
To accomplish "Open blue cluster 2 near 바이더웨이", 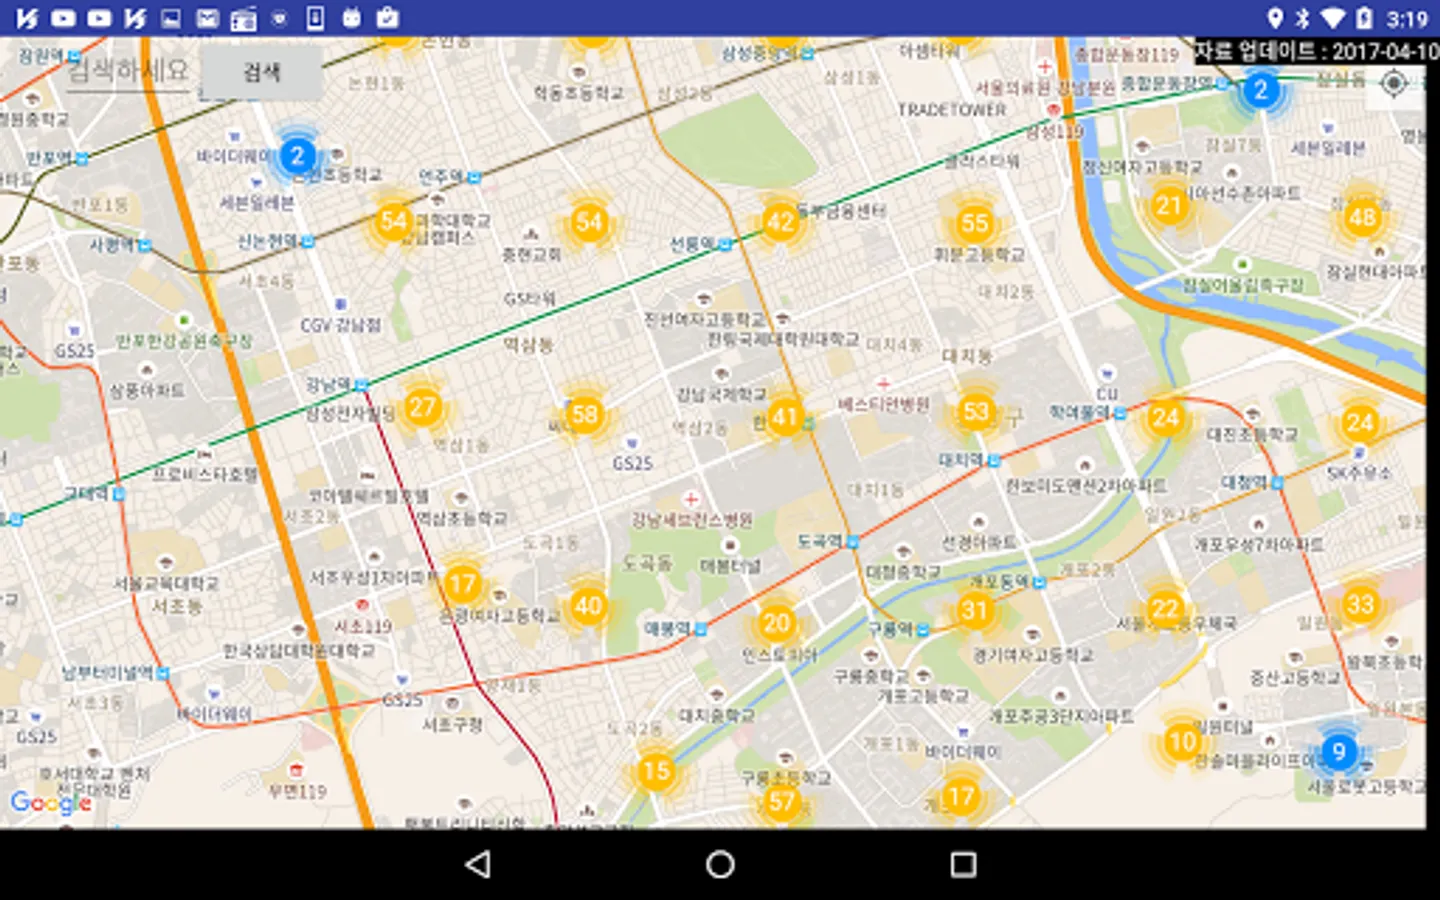I will coord(296,156).
